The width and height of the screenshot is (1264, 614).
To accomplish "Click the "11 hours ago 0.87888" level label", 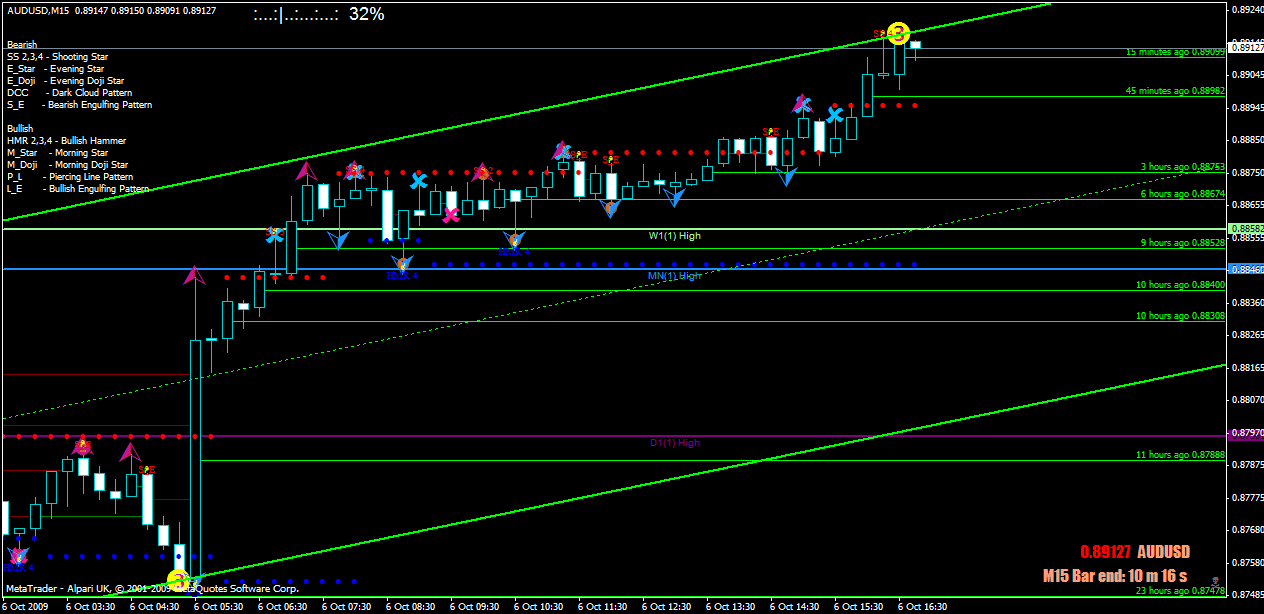I will tap(1180, 455).
